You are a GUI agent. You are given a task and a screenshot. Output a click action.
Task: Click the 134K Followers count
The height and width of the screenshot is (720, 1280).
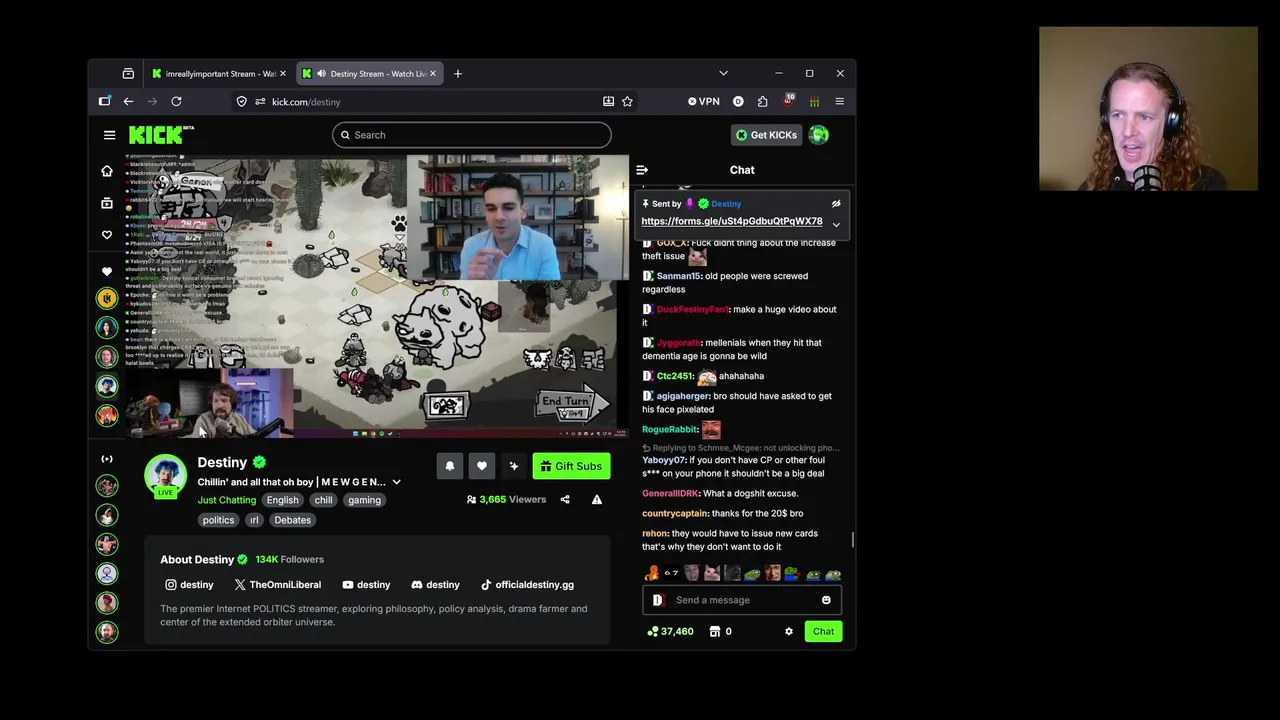289,560
